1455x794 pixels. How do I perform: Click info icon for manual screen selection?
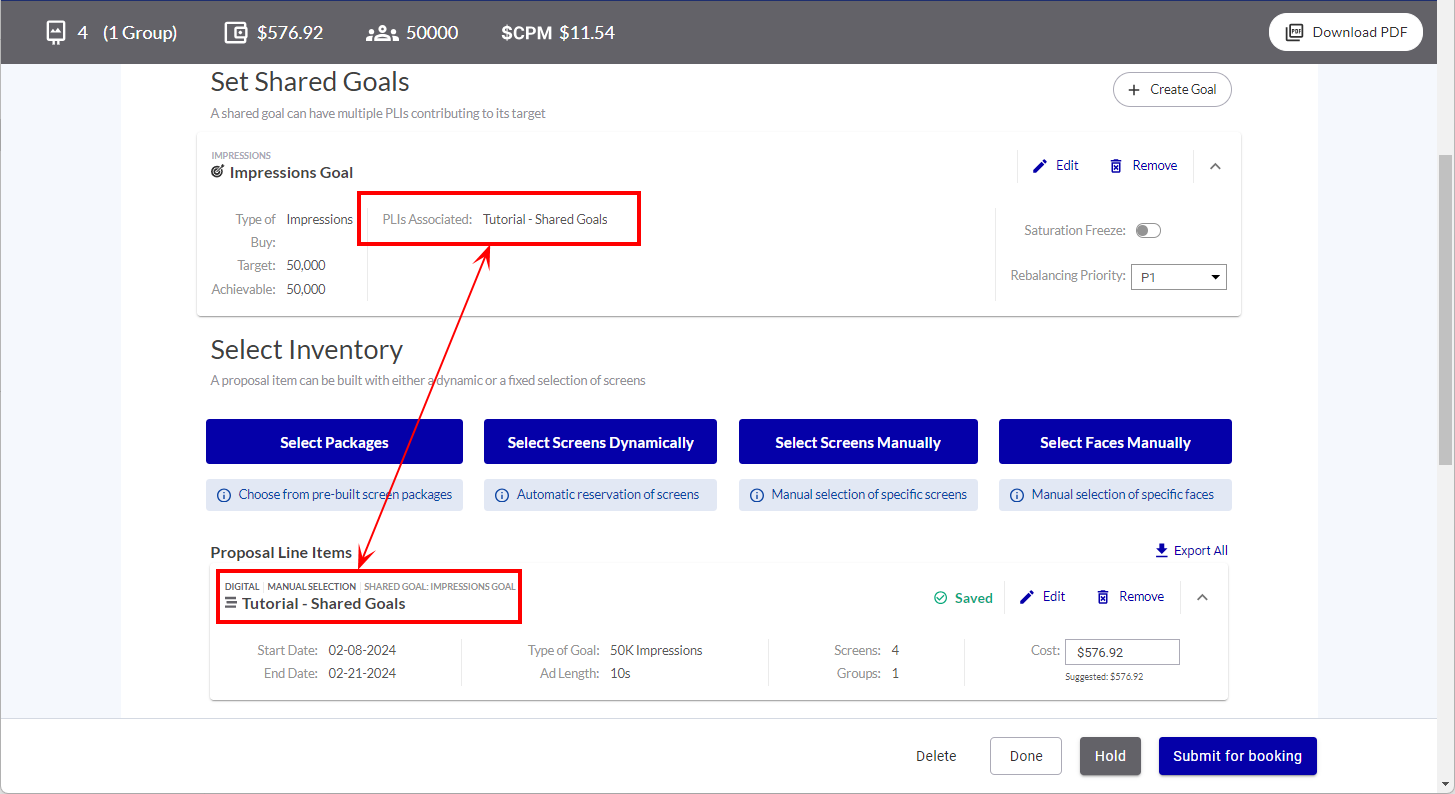757,495
